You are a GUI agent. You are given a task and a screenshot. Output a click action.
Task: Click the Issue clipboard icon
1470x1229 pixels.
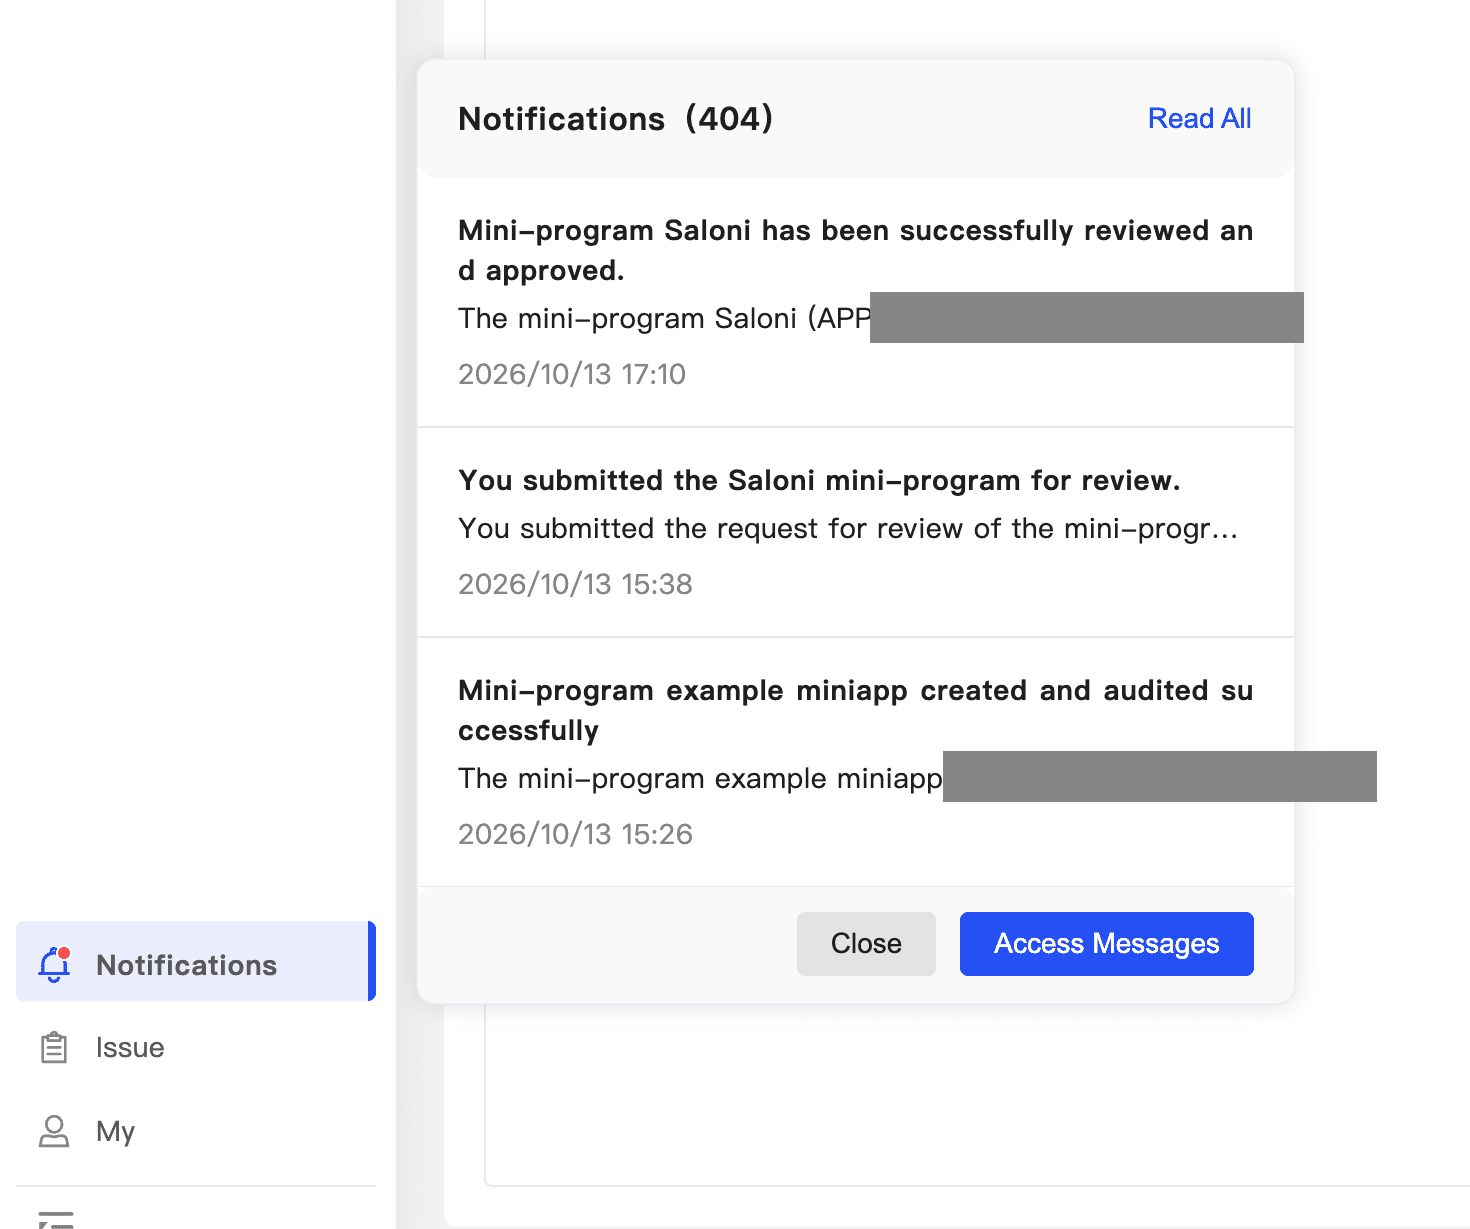click(54, 1047)
